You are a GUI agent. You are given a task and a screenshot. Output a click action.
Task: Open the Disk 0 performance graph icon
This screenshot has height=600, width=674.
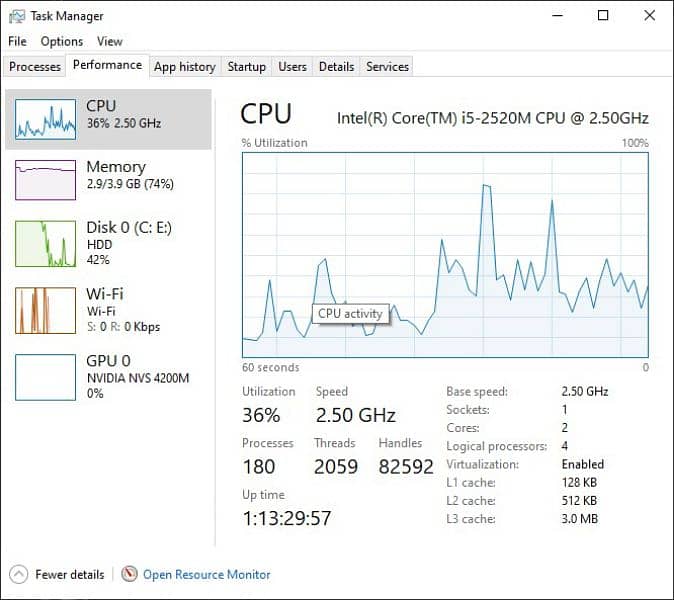(x=45, y=243)
